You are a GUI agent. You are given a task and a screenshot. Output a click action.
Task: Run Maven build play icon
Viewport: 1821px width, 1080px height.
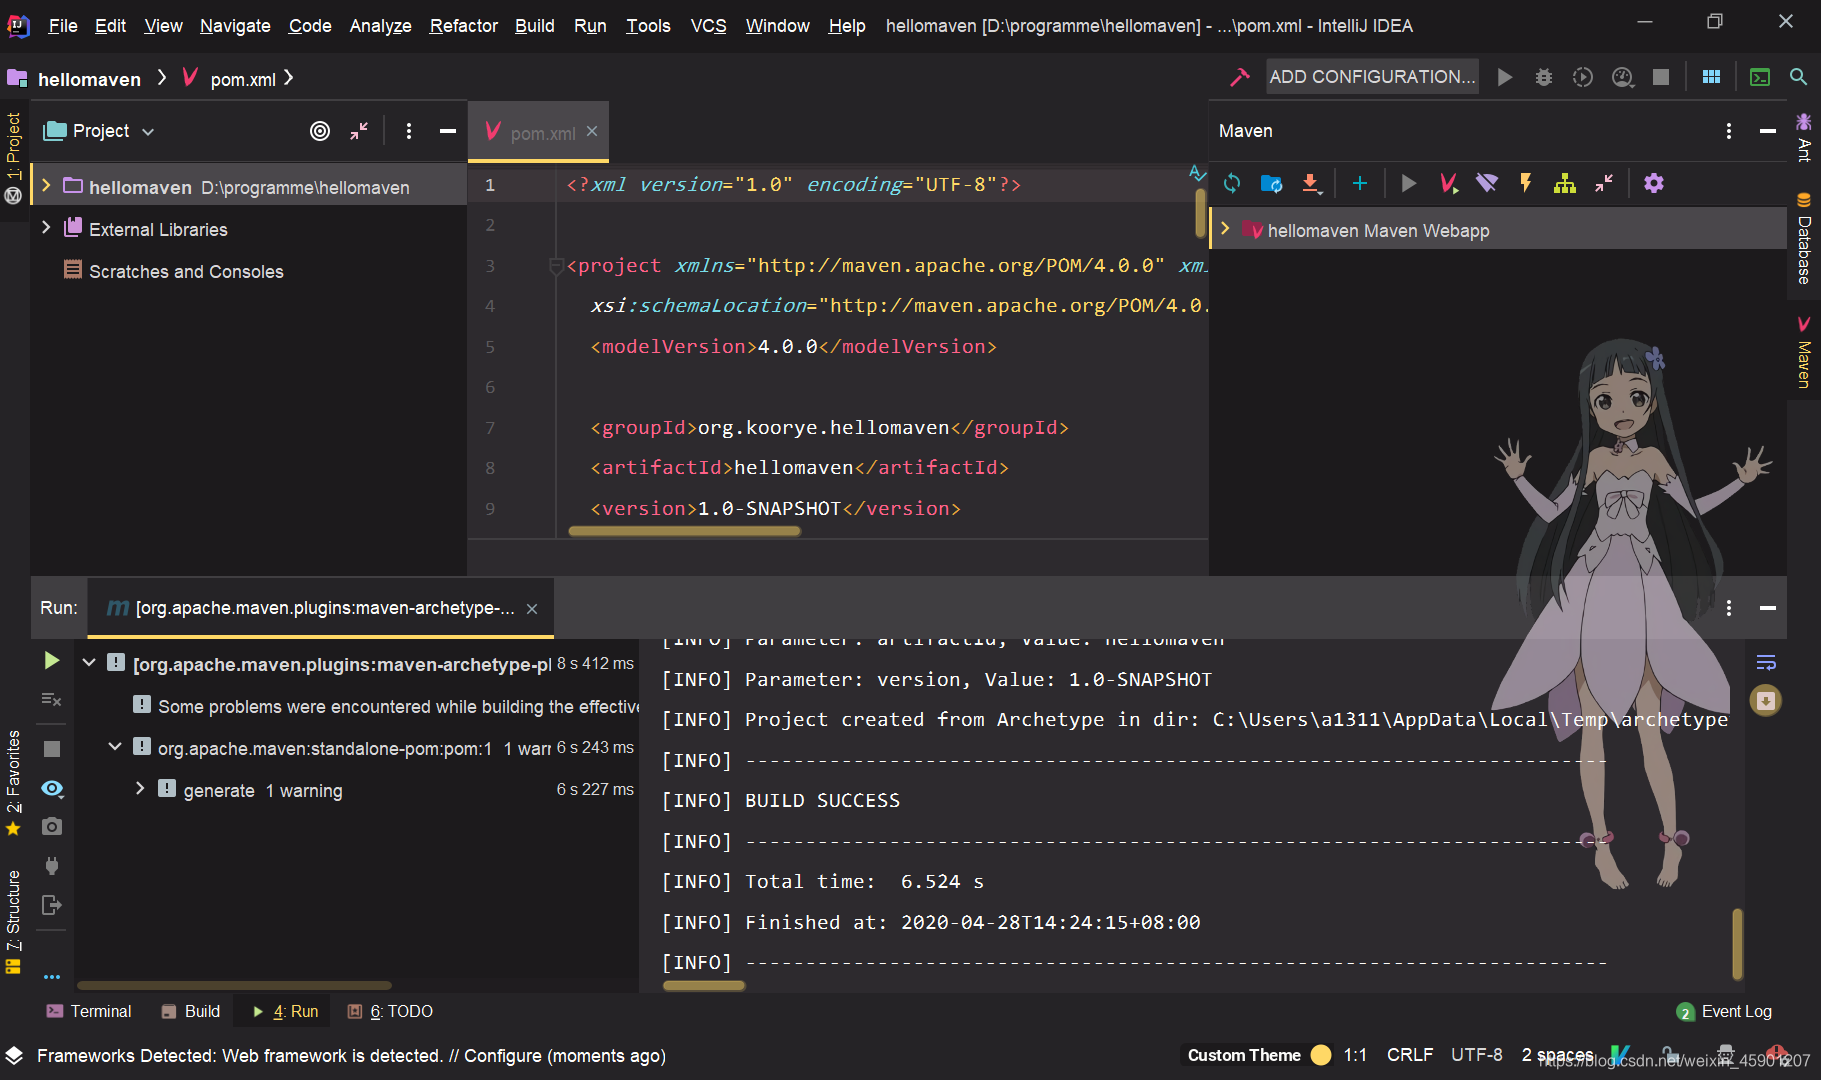(x=1409, y=183)
